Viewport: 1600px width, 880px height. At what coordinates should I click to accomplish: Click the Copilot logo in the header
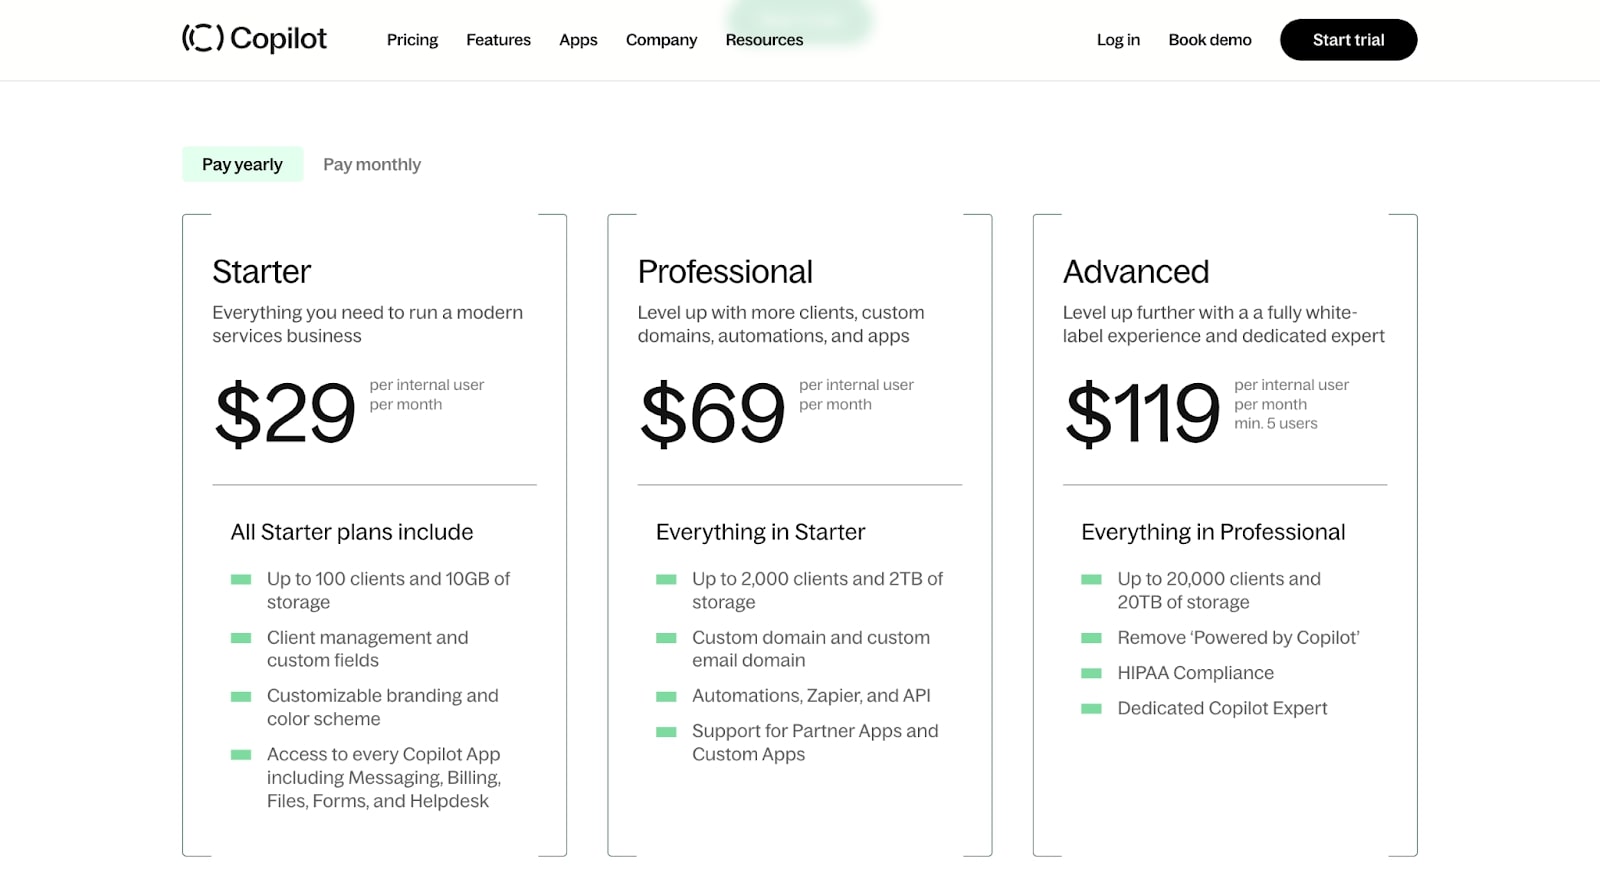pos(254,39)
